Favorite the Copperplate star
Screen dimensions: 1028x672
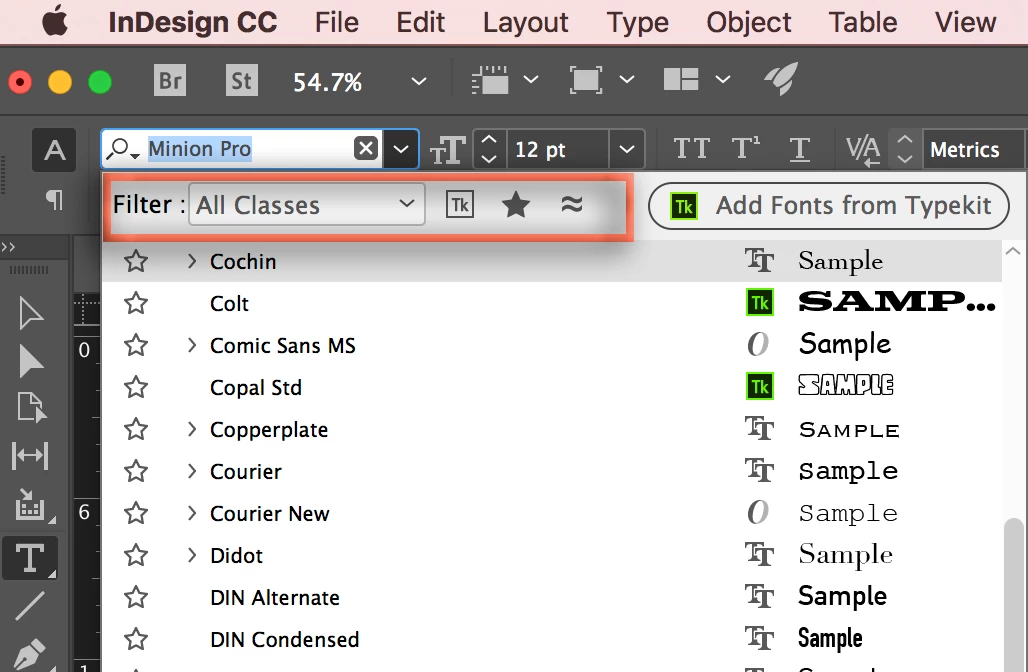(x=136, y=429)
